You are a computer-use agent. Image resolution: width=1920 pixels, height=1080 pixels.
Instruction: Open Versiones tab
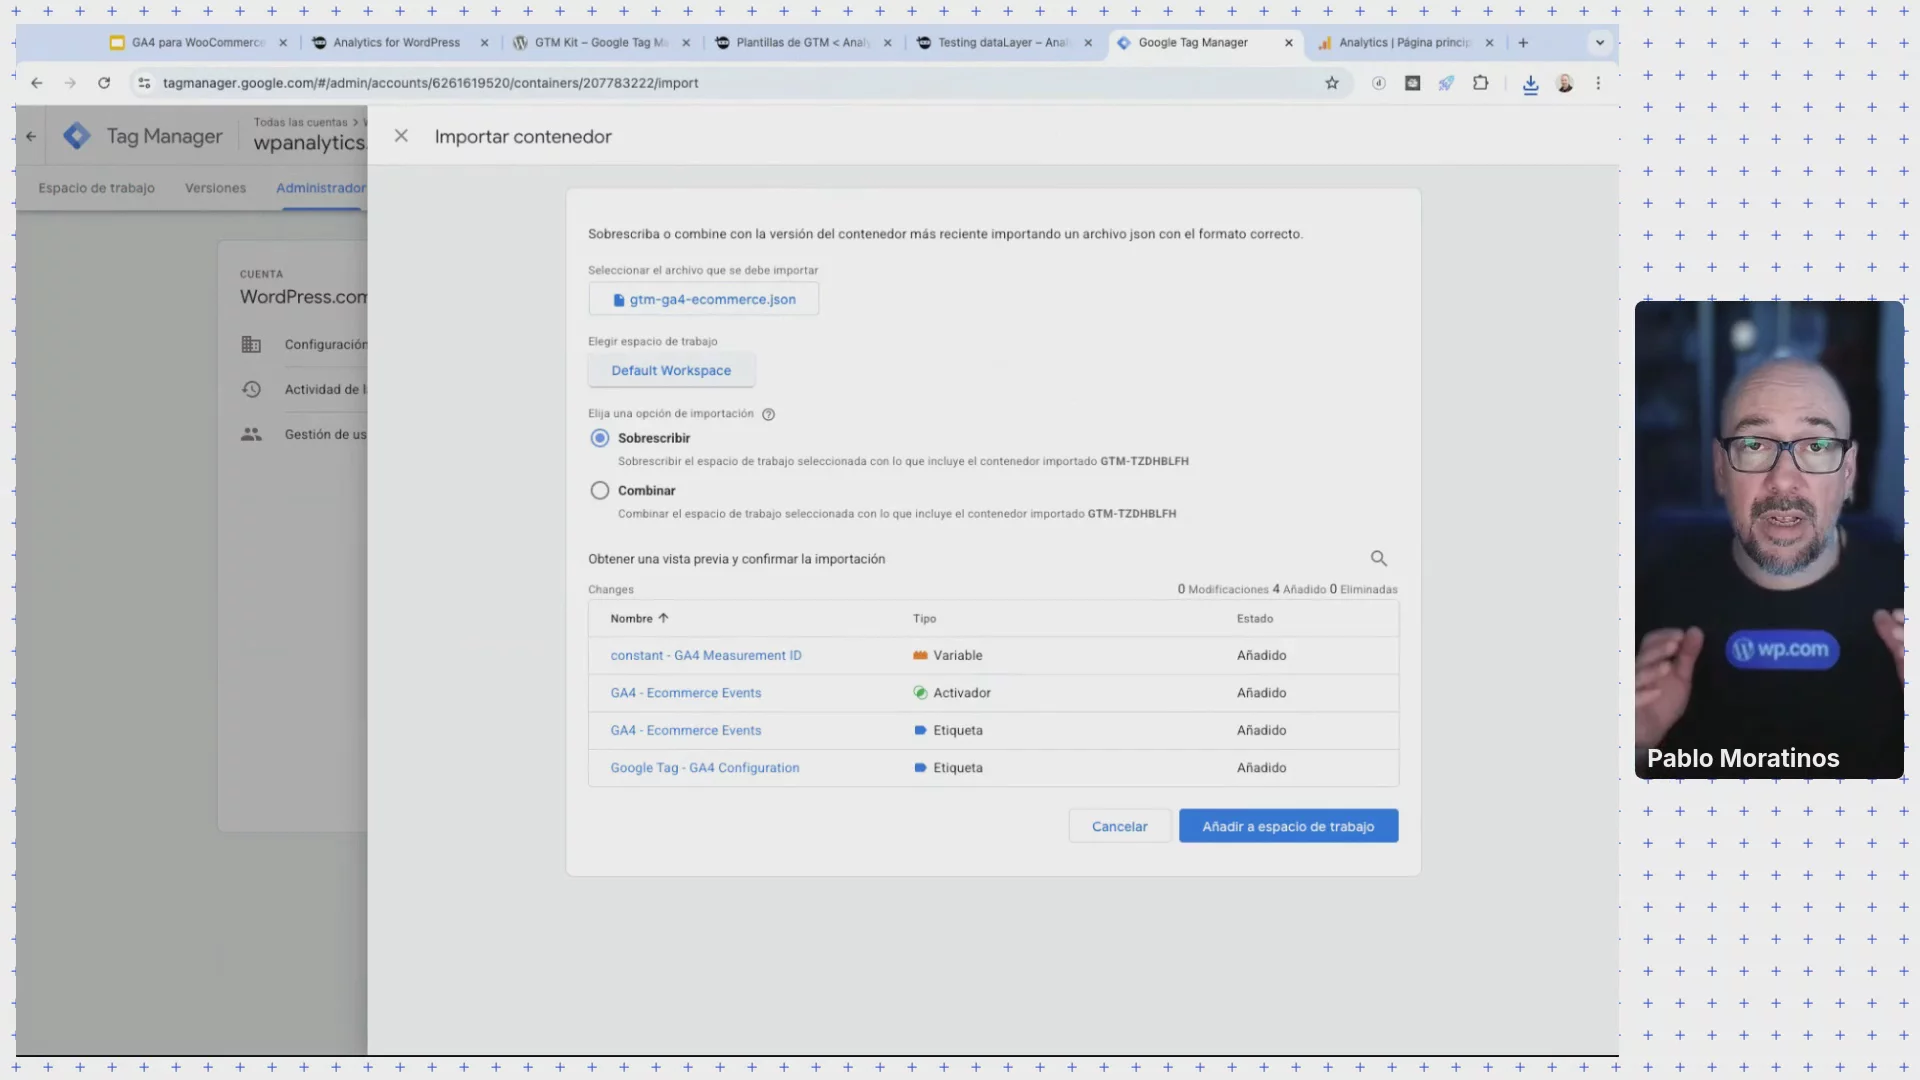point(215,188)
